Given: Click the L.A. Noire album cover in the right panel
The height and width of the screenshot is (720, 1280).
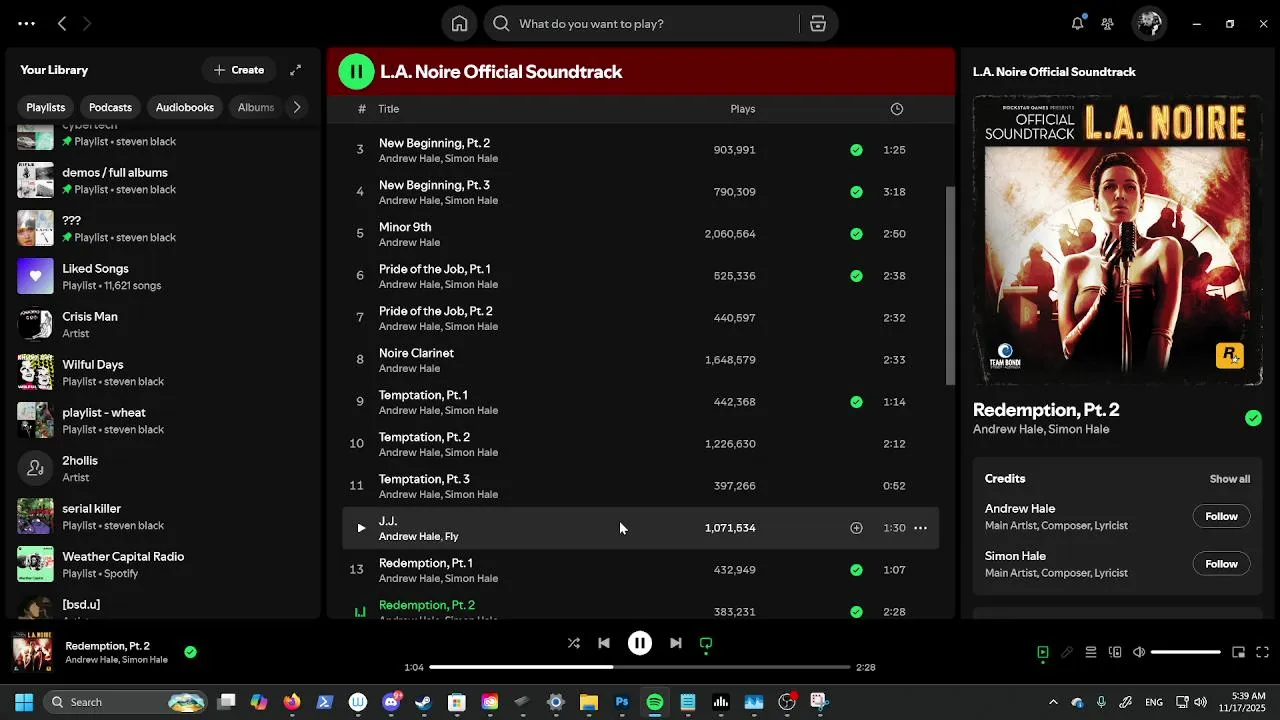Looking at the screenshot, I should 1117,240.
